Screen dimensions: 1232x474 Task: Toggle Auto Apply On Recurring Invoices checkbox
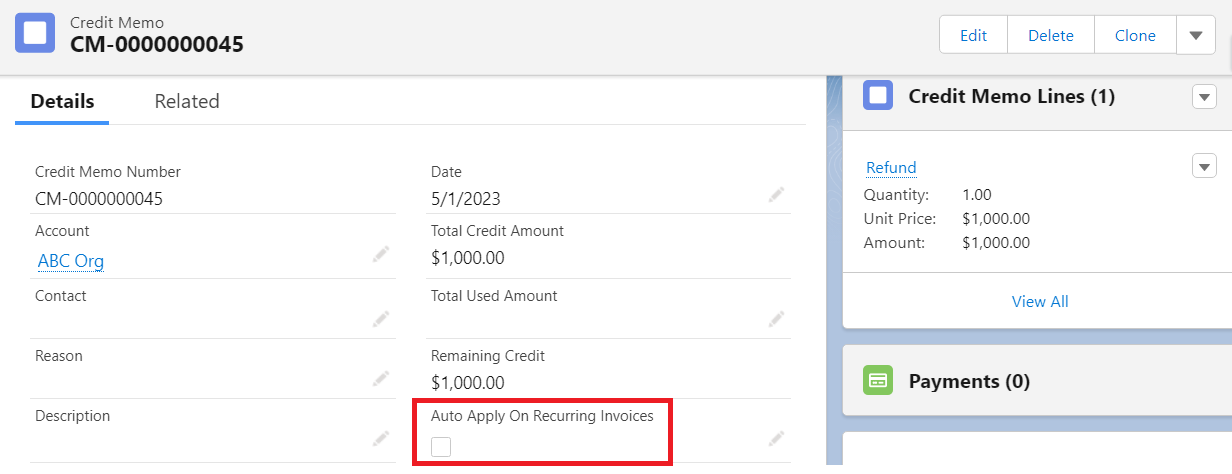point(441,447)
